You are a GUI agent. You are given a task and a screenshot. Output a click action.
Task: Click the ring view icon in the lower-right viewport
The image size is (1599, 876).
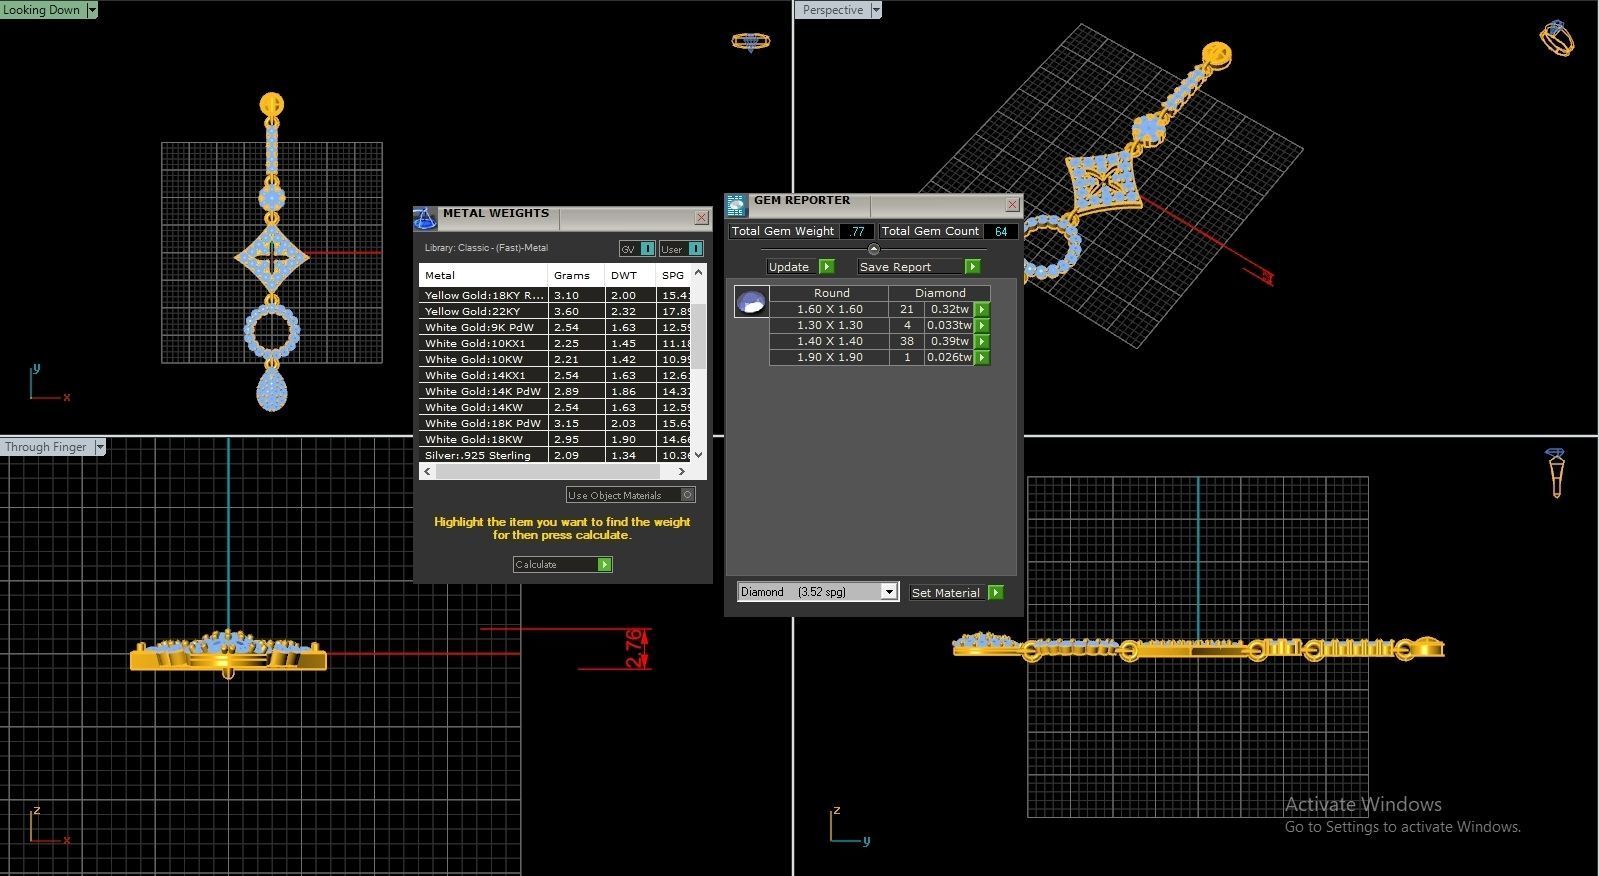coord(1556,473)
